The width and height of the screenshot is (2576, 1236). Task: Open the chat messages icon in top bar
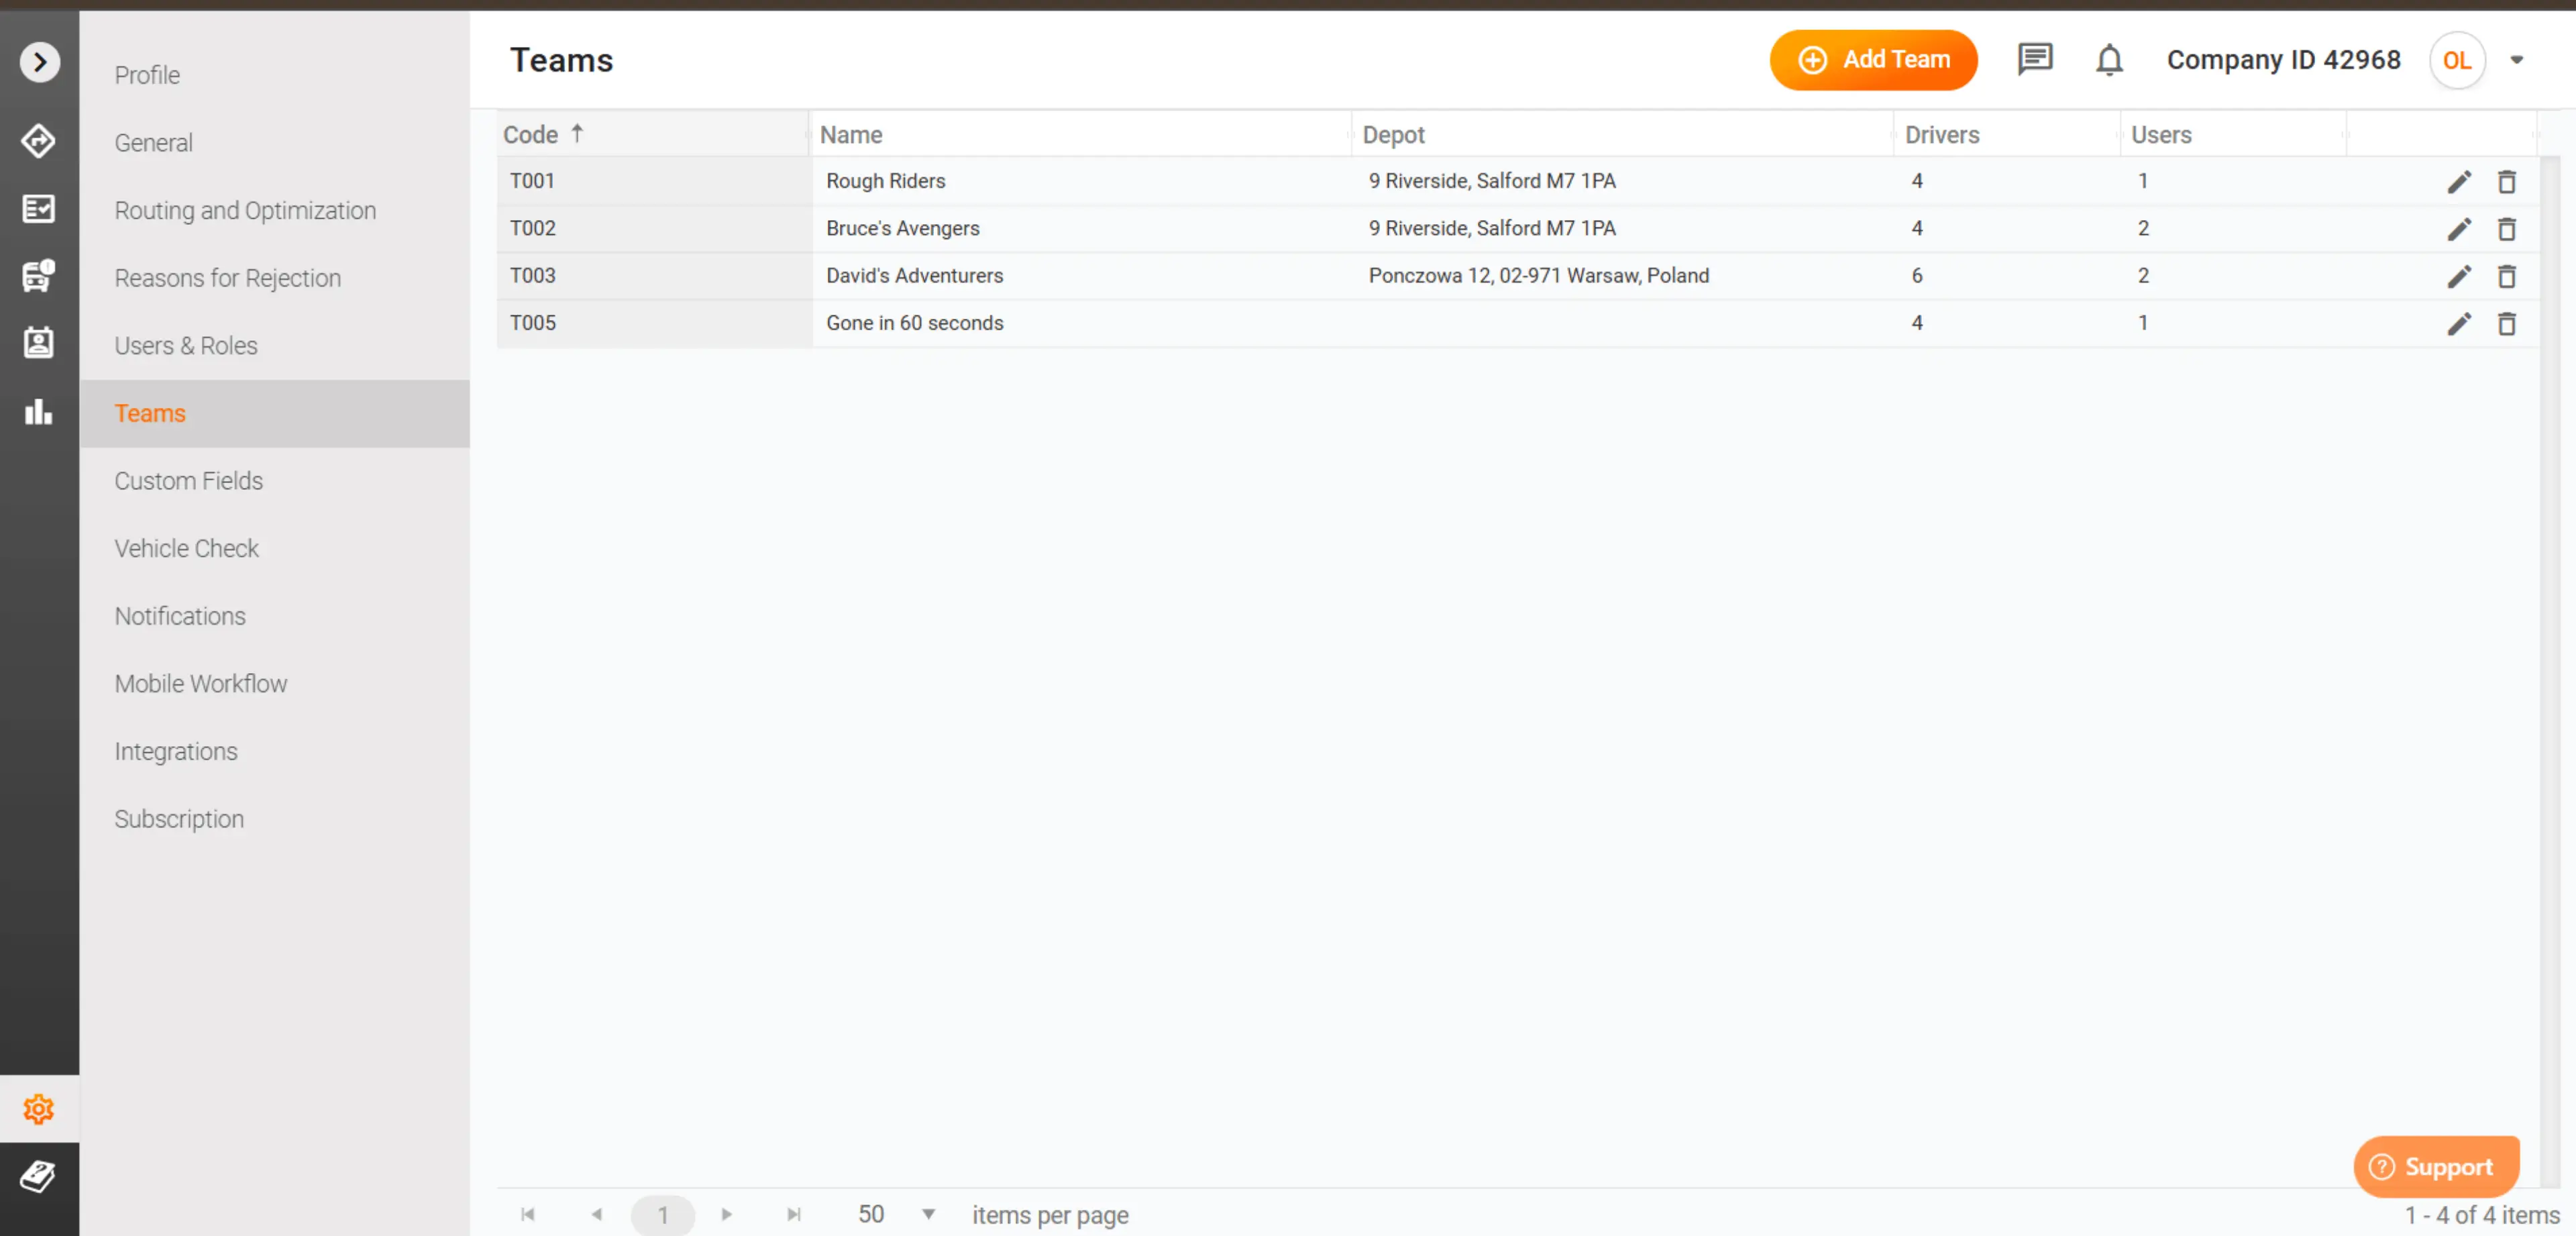2034,60
